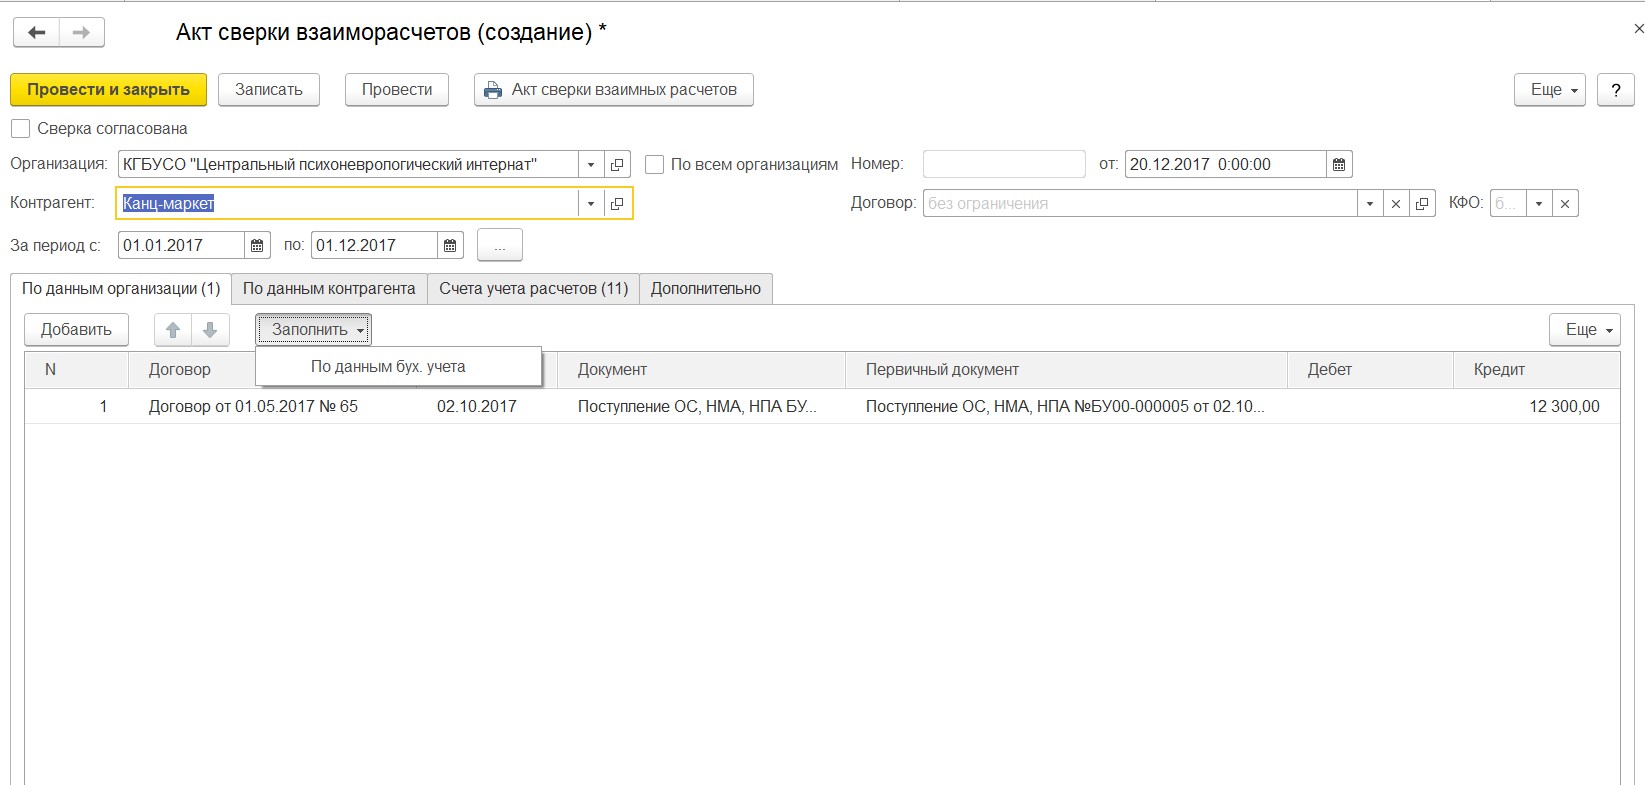Move the row up with the up arrow

[173, 329]
